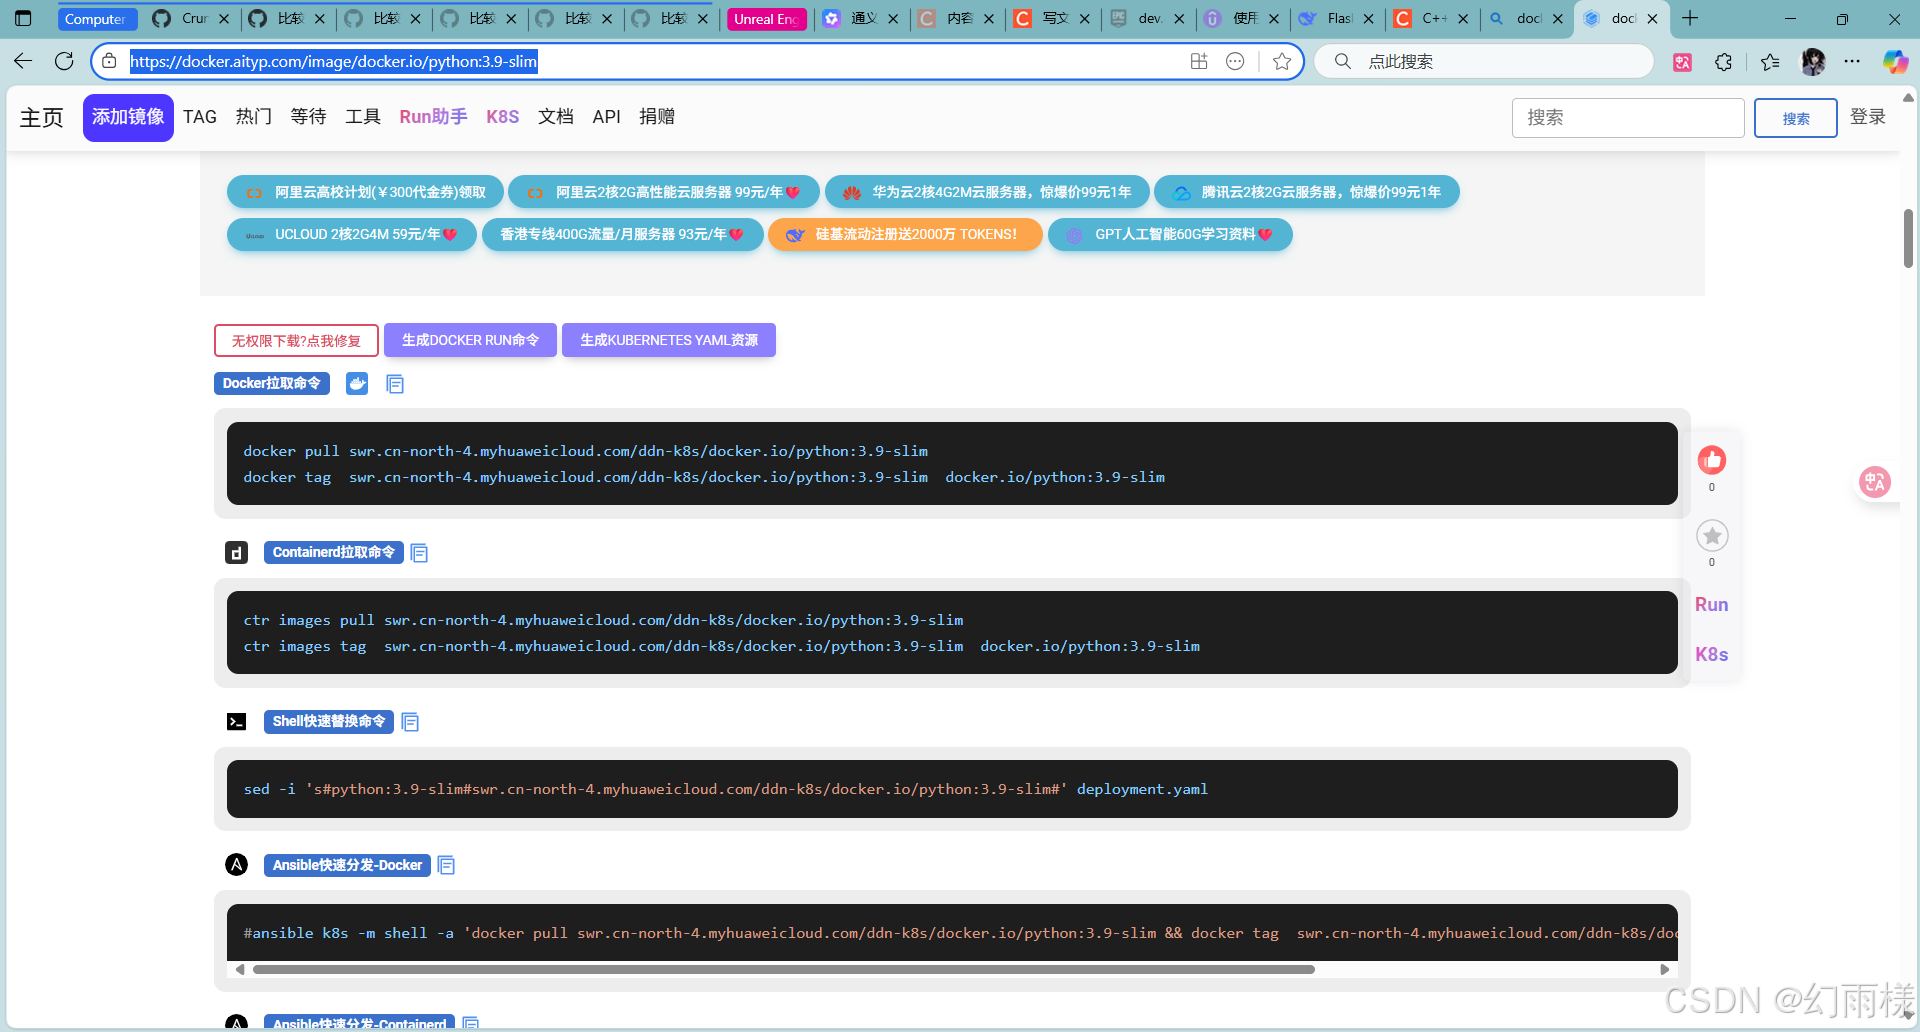Viewport: 1920px width, 1032px height.
Task: Click the shell terminal icon
Action: (x=236, y=722)
